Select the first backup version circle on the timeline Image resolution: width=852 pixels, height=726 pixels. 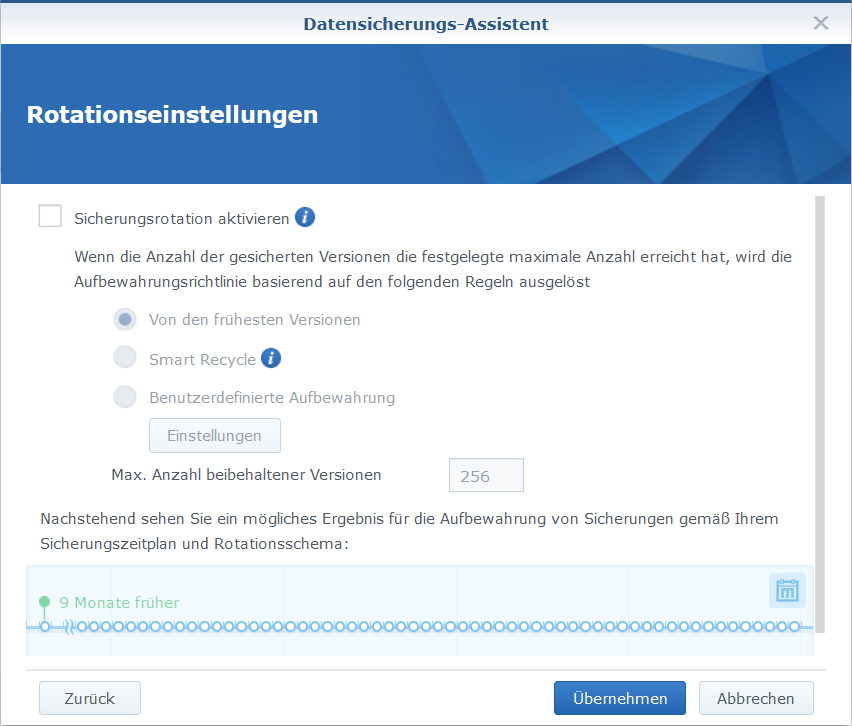pyautogui.click(x=45, y=627)
